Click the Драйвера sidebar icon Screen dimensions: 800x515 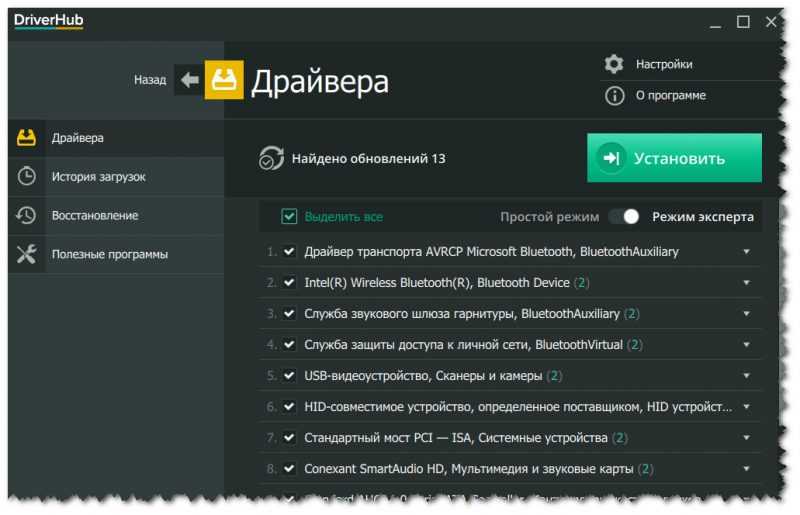[27, 138]
